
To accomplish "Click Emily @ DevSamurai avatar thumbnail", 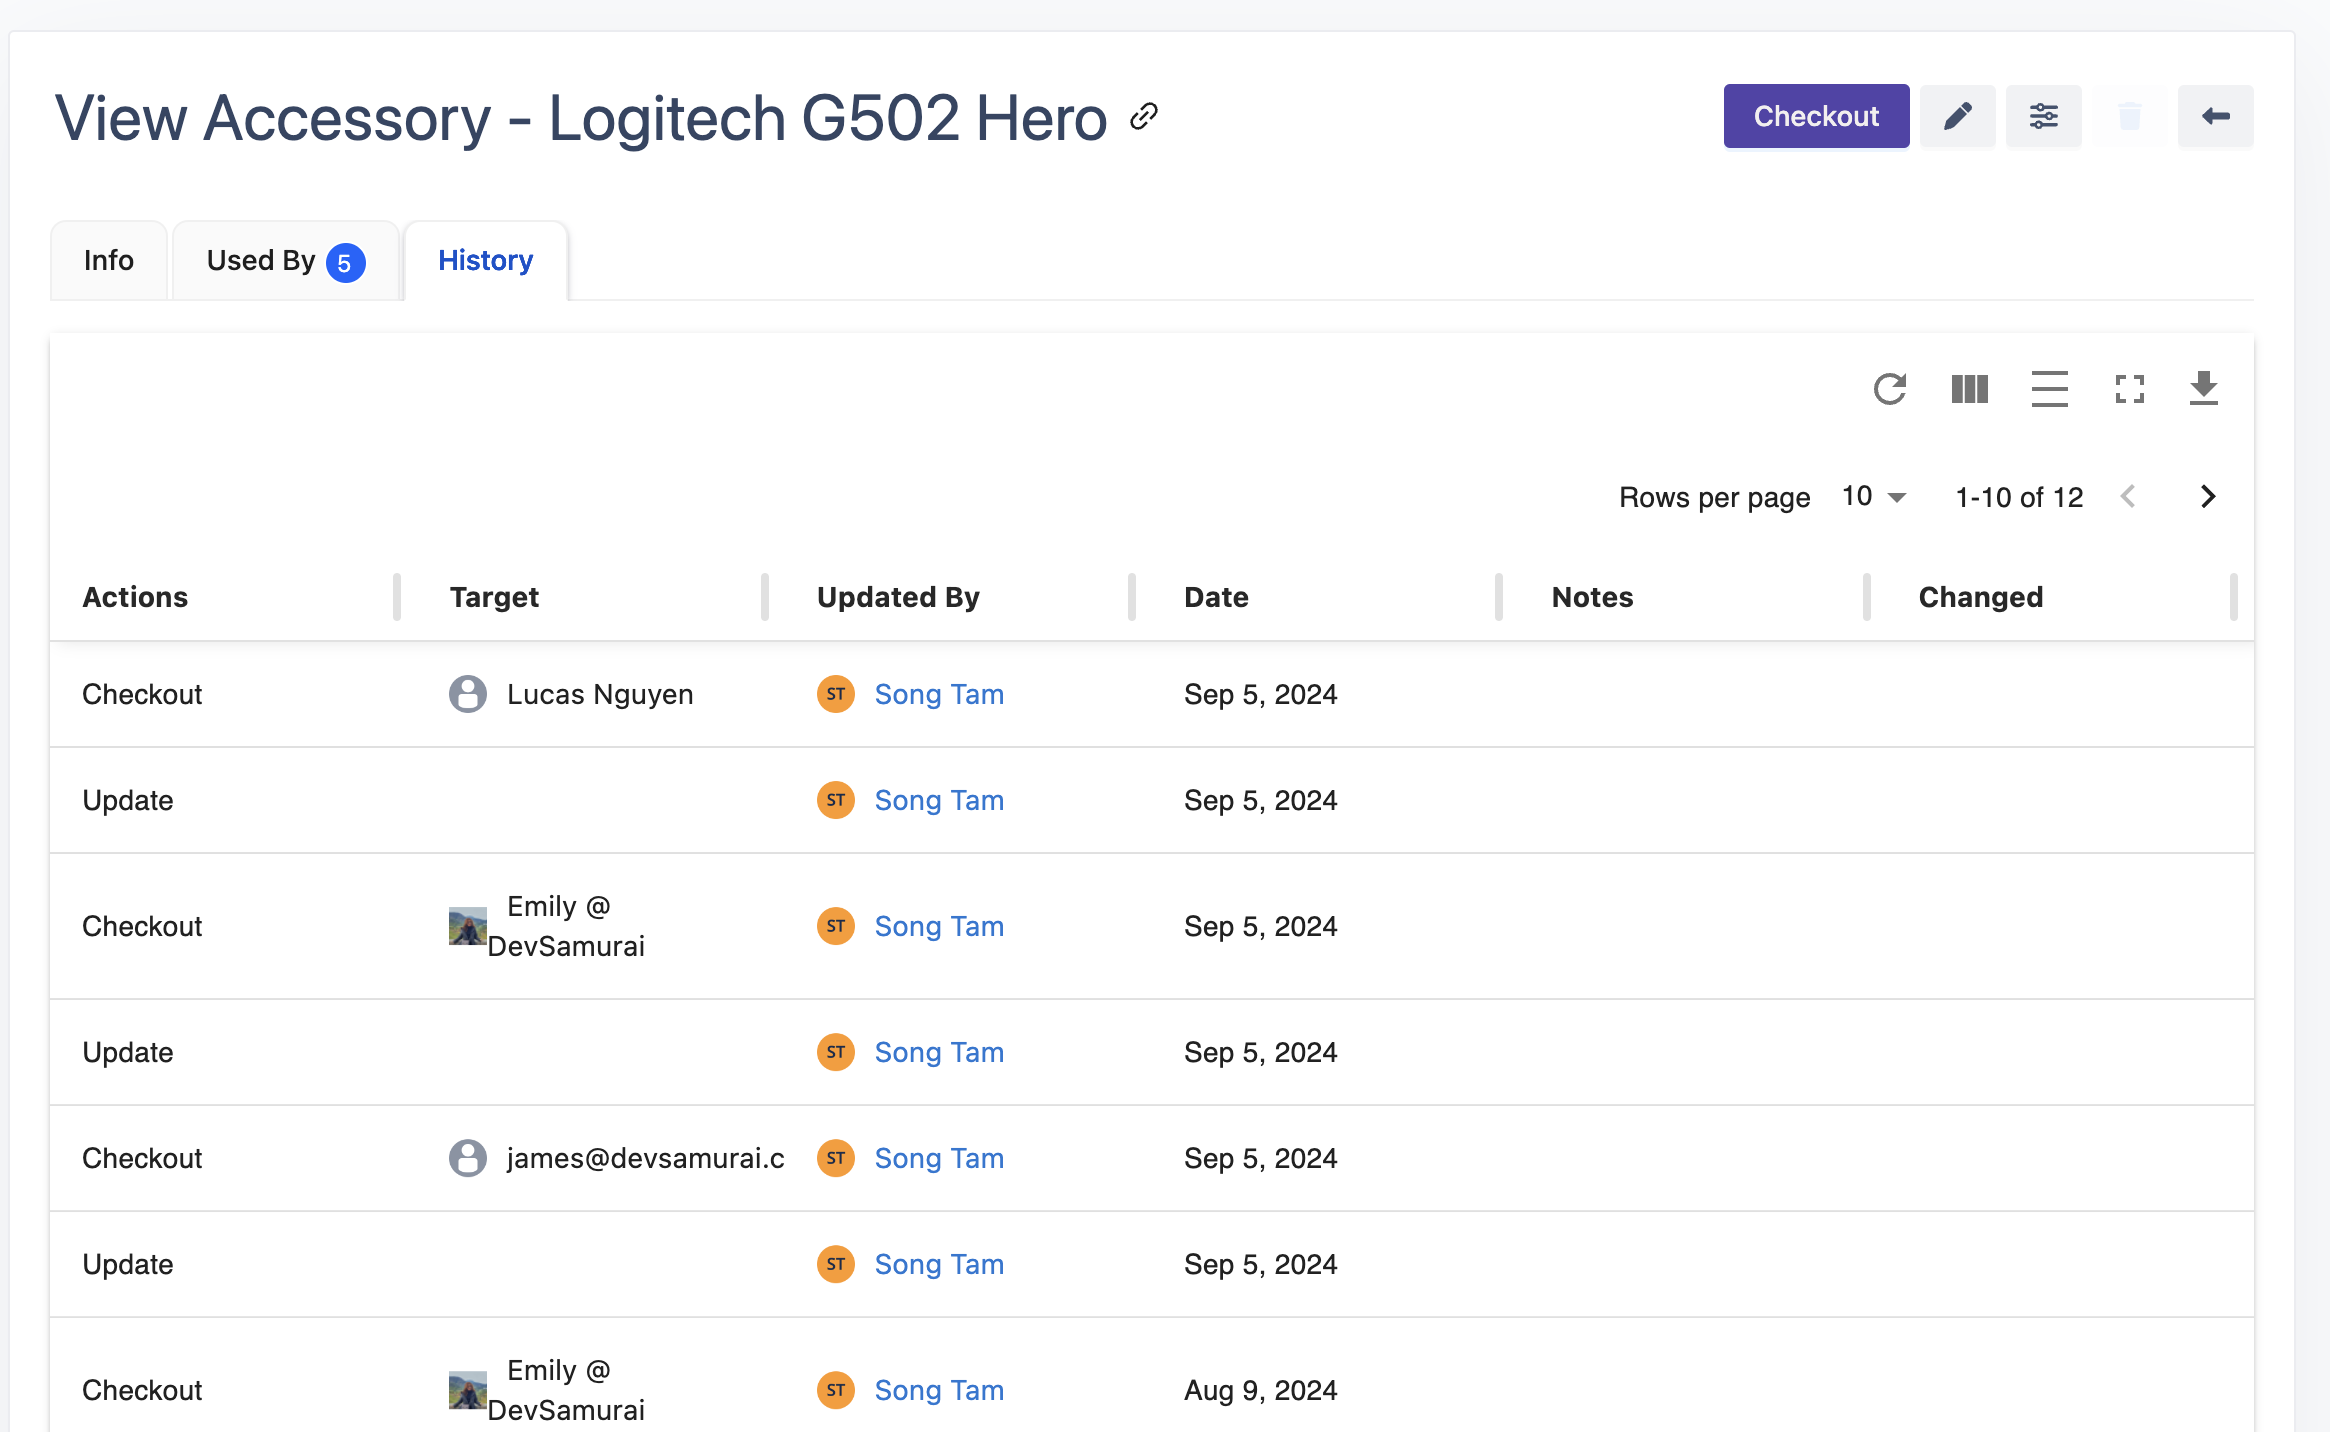I will point(467,926).
